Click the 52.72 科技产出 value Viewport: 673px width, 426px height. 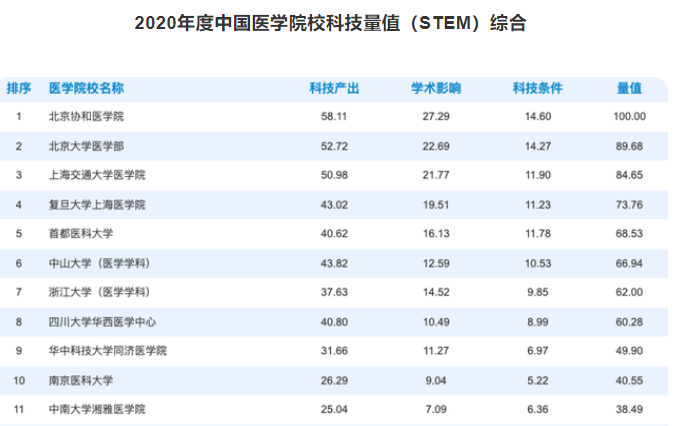point(334,146)
